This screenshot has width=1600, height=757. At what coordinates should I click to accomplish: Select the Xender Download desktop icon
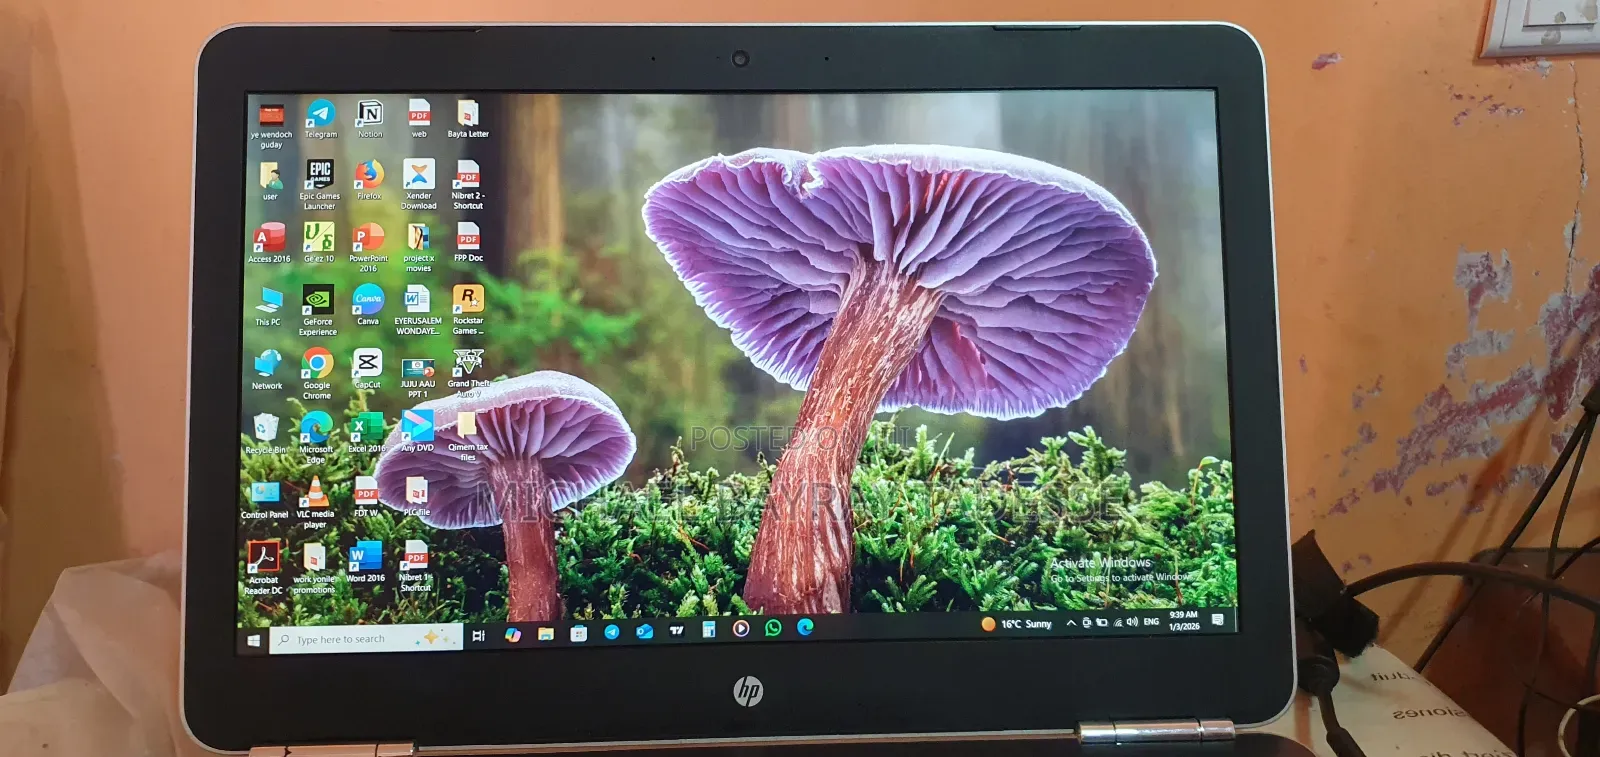pos(419,184)
